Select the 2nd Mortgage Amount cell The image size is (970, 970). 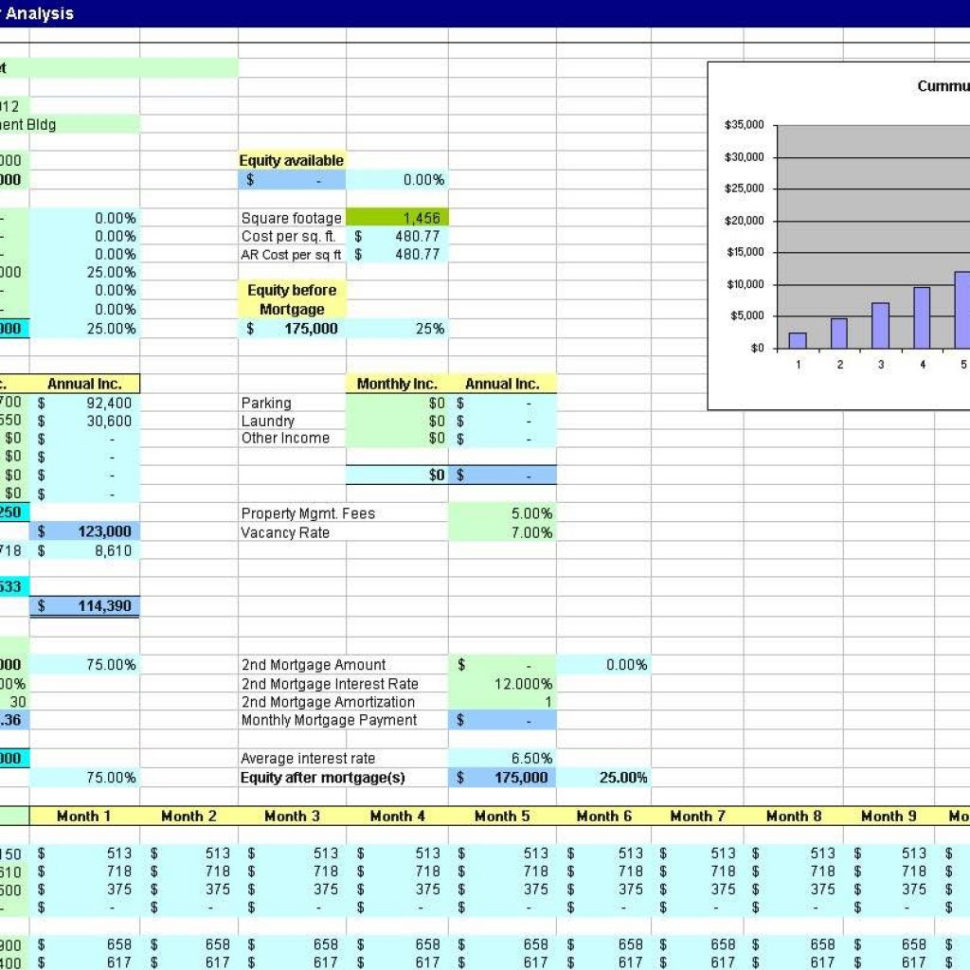pyautogui.click(x=501, y=664)
